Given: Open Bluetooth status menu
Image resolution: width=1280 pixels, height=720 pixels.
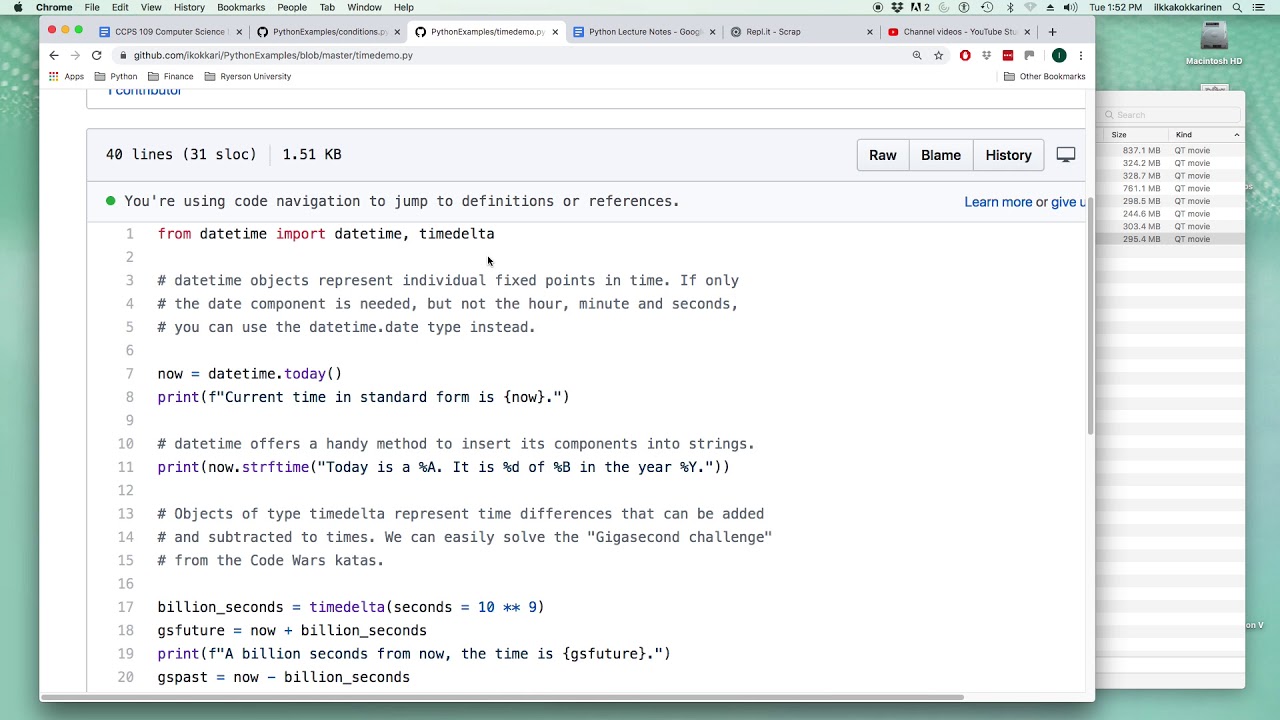Looking at the screenshot, I should pyautogui.click(x=1009, y=7).
